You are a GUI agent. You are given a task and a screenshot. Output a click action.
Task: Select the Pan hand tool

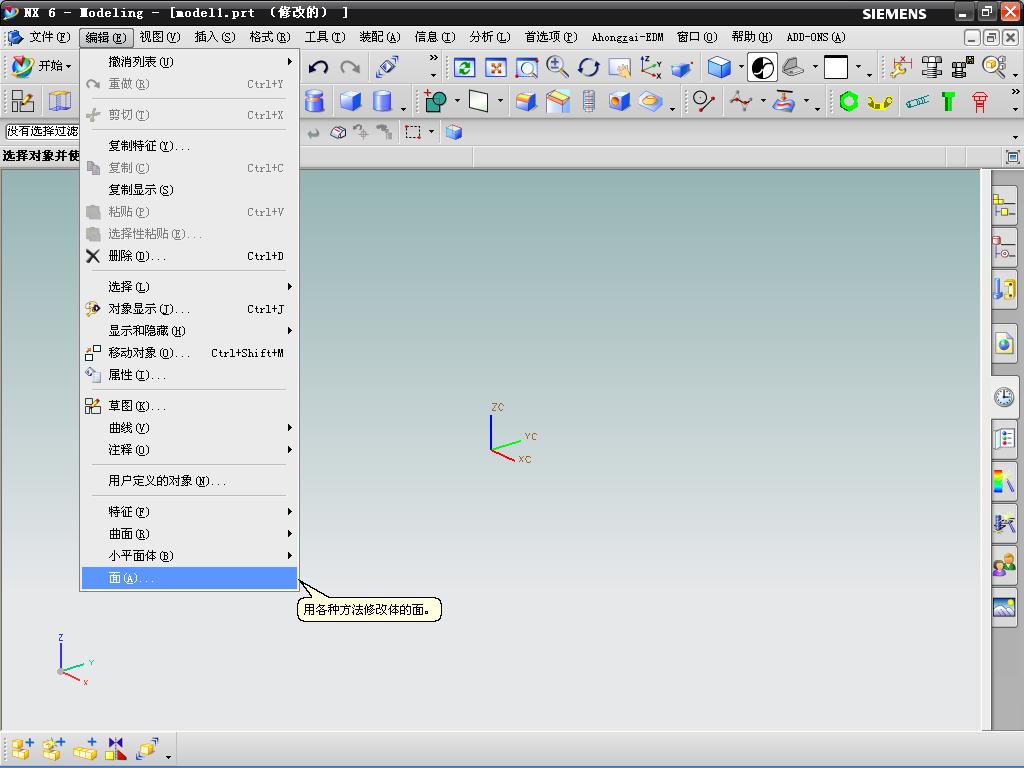pos(620,67)
